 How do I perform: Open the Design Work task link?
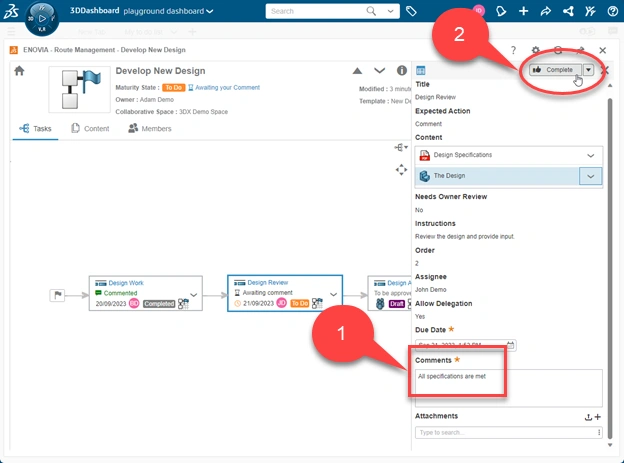point(126,283)
